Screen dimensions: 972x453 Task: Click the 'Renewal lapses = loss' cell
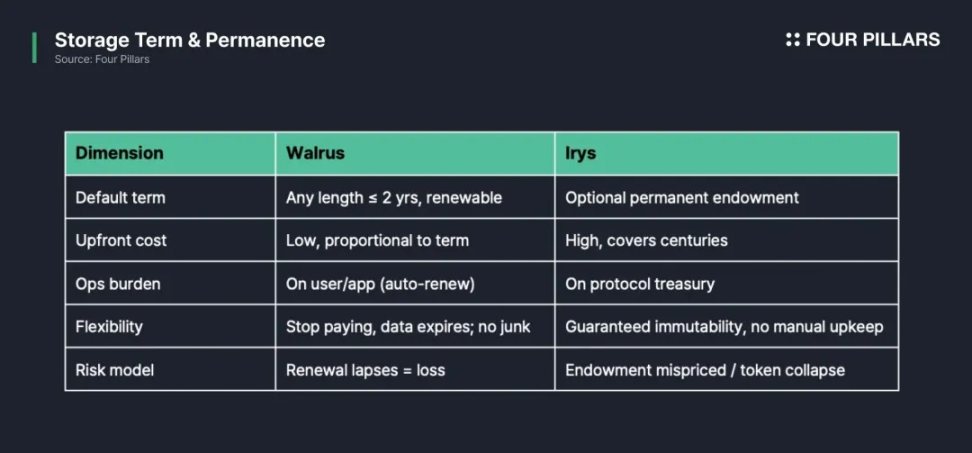(365, 370)
